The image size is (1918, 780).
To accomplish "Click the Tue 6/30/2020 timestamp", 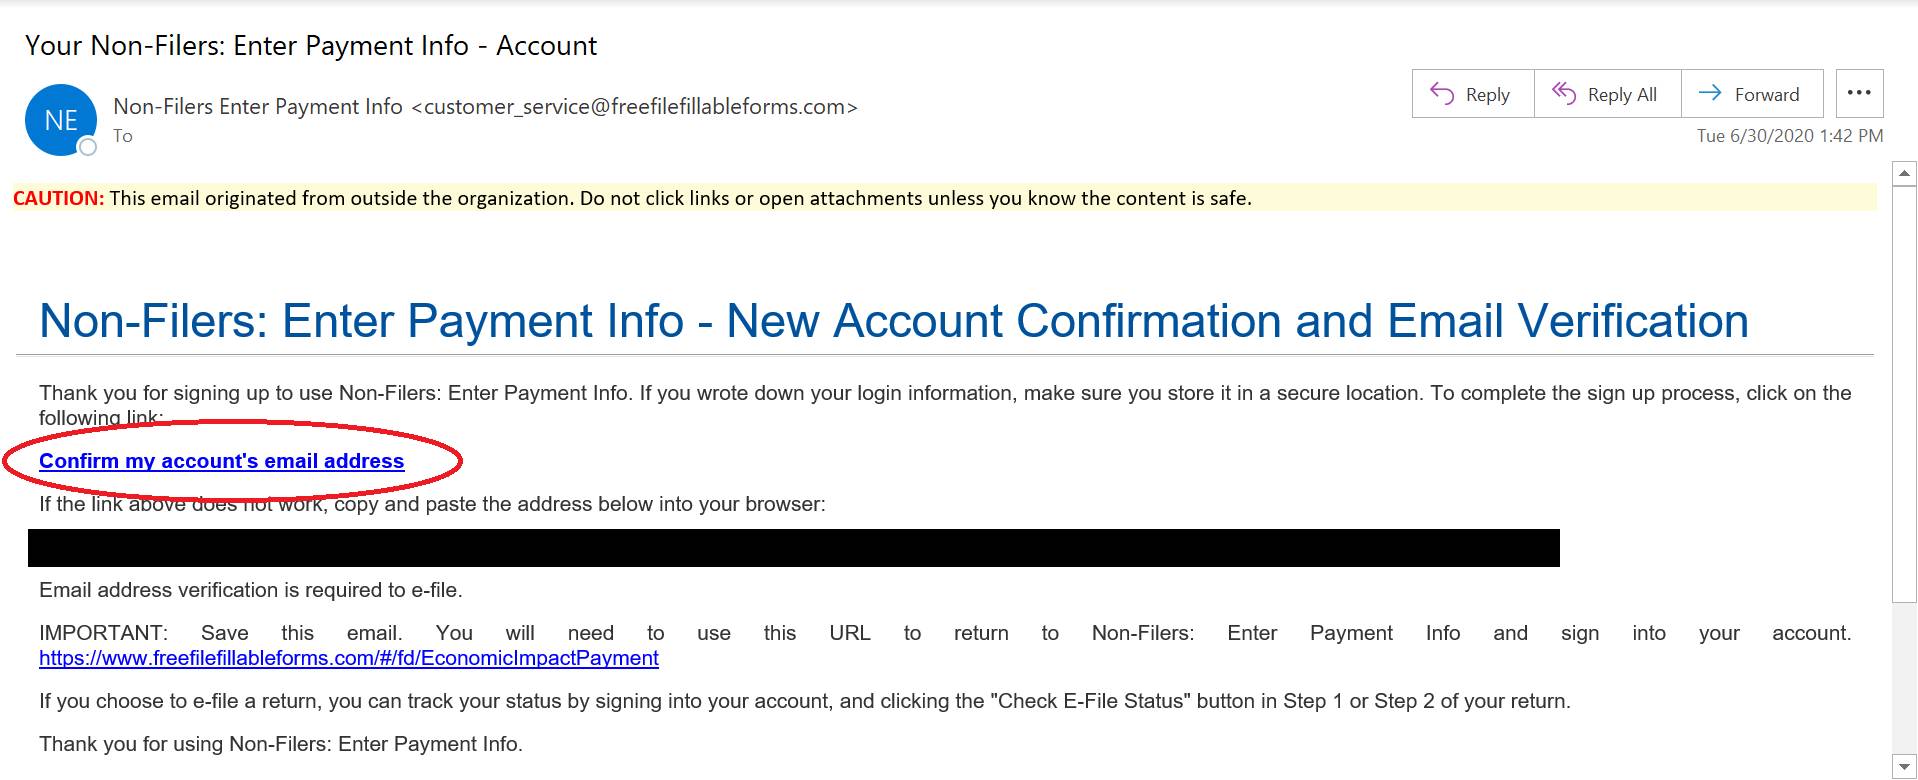I will tap(1789, 136).
